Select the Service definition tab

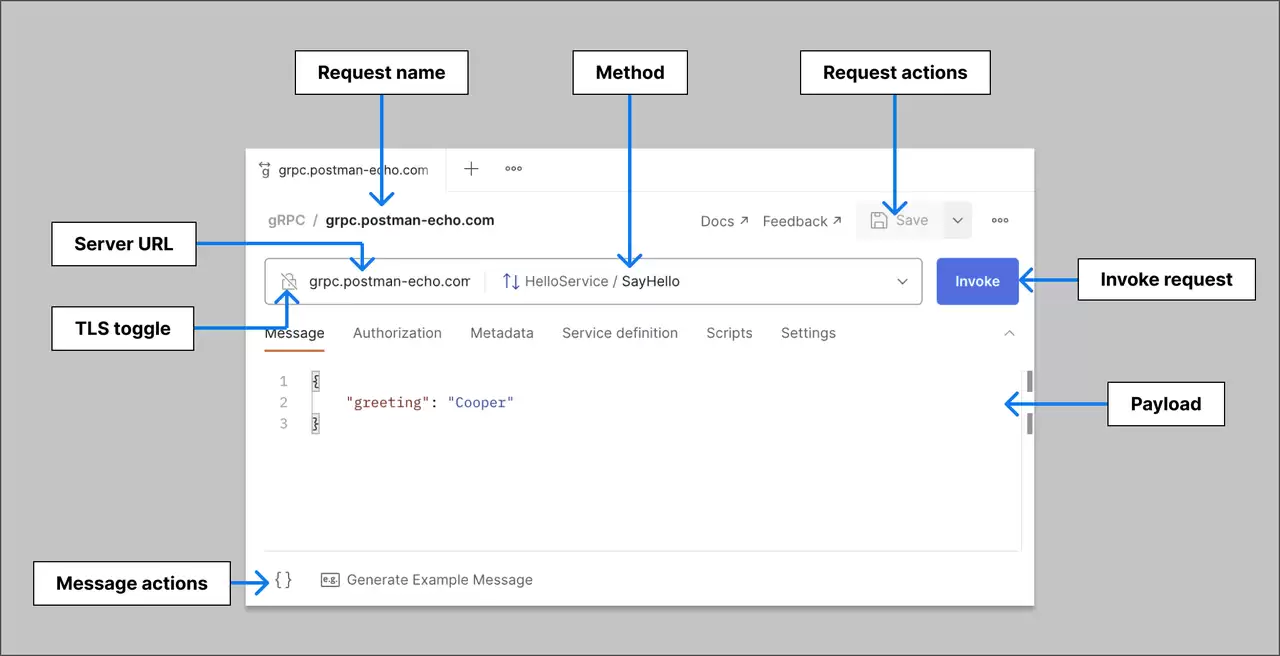coord(620,333)
